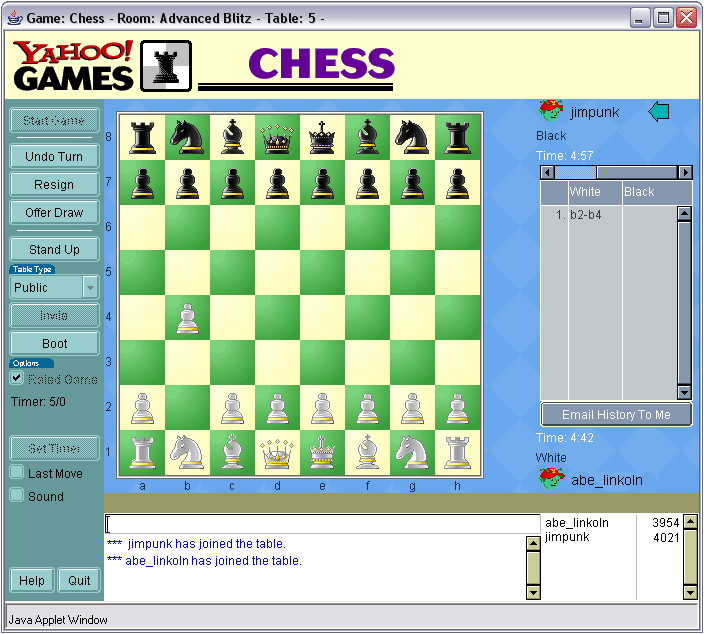704x634 pixels.
Task: Select the white king on e1
Action: [322, 453]
